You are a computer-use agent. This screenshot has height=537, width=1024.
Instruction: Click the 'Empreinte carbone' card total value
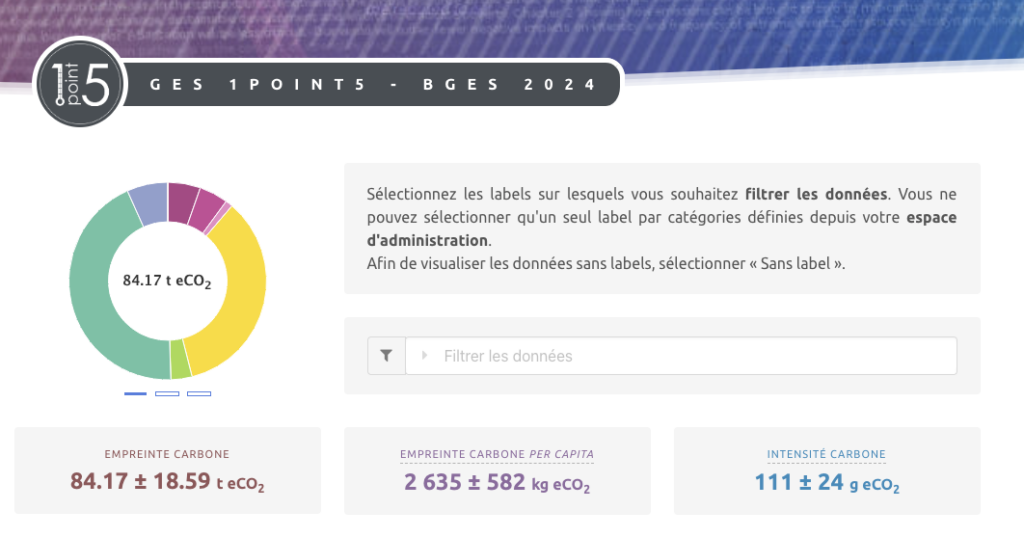[167, 482]
